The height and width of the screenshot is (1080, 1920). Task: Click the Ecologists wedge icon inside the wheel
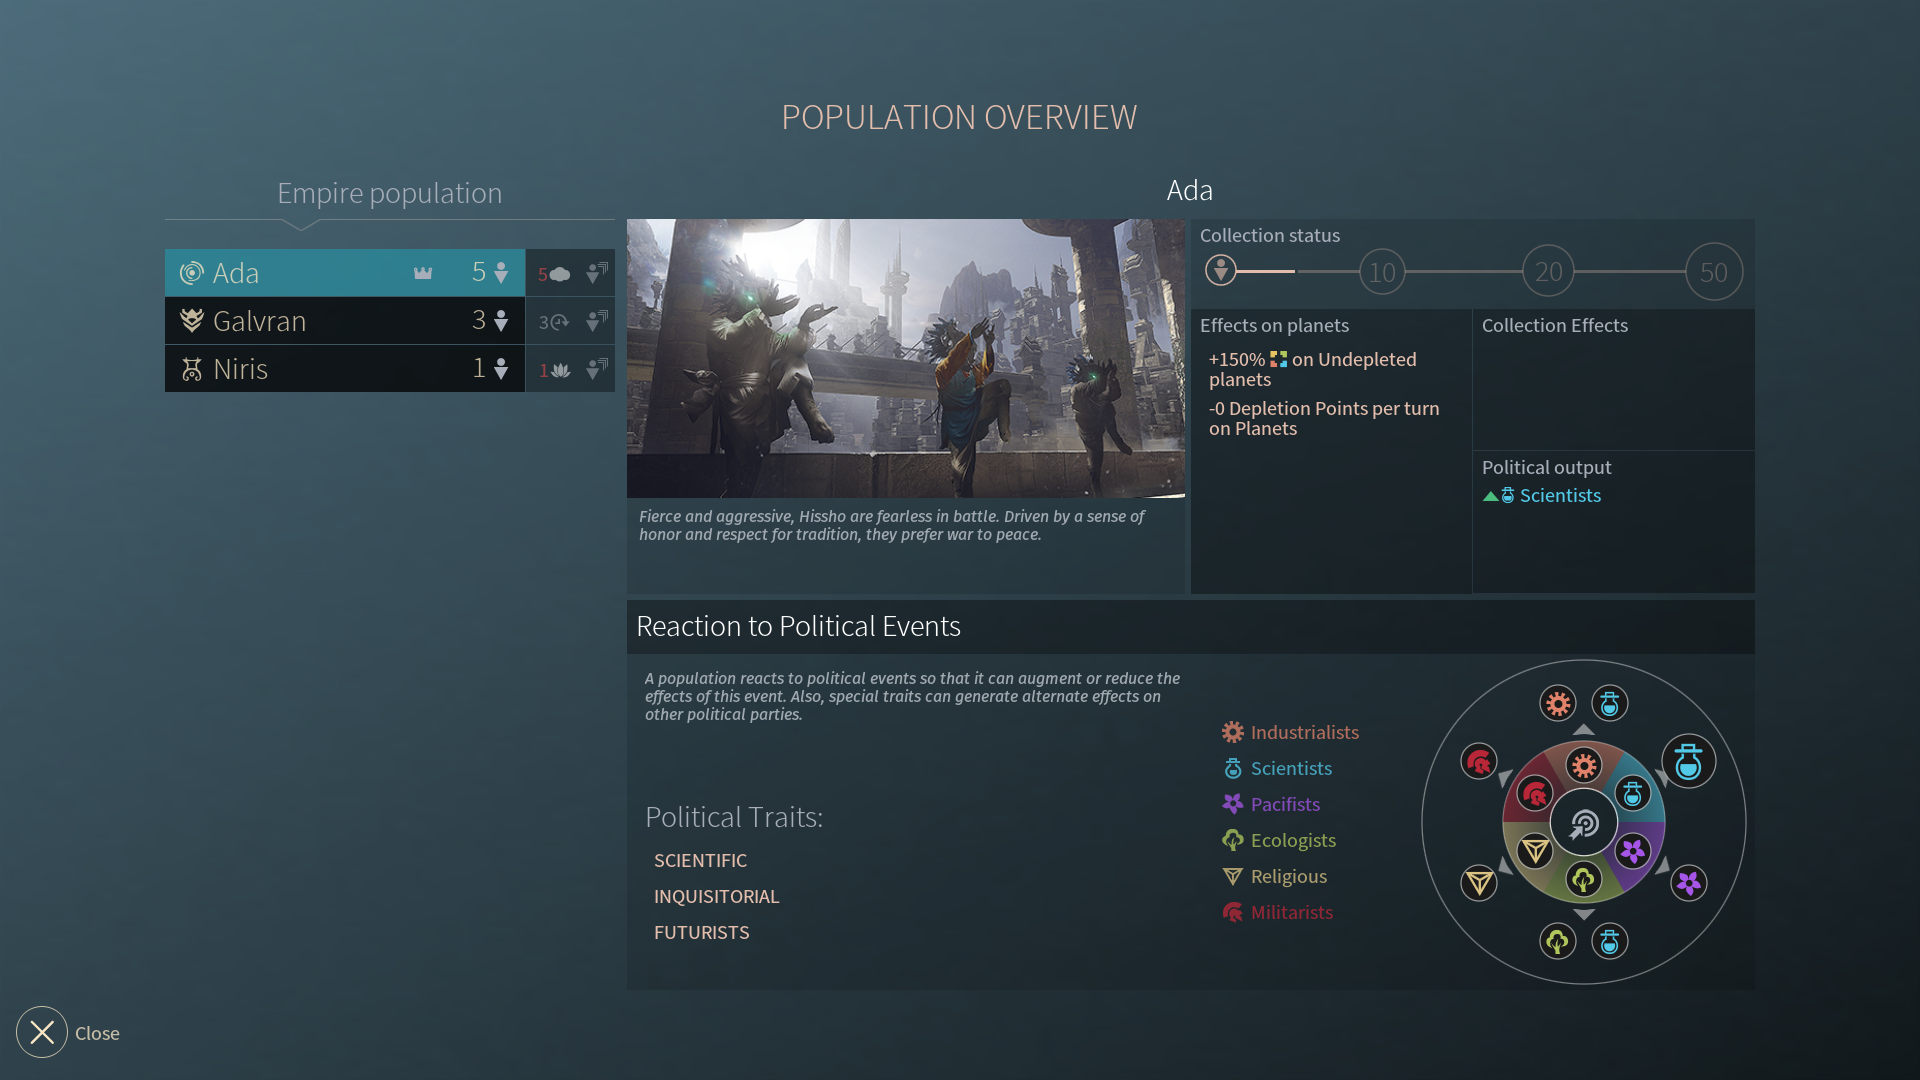click(x=1584, y=880)
